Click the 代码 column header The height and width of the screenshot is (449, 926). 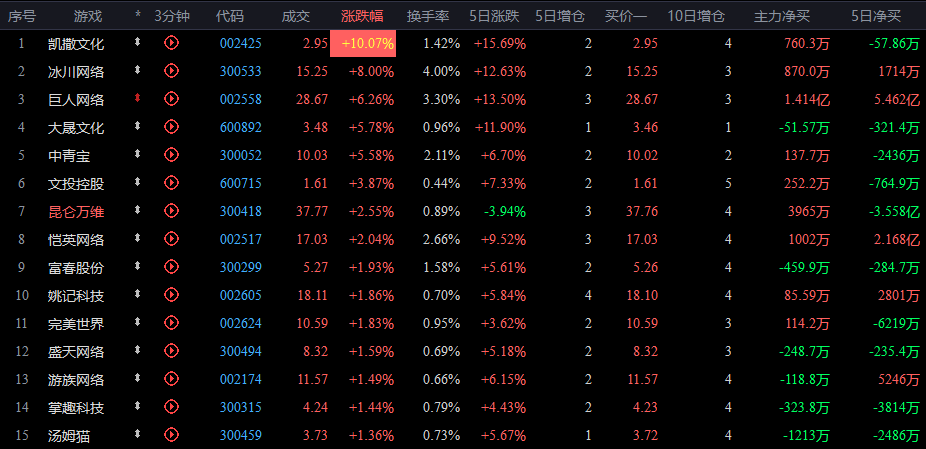point(230,16)
